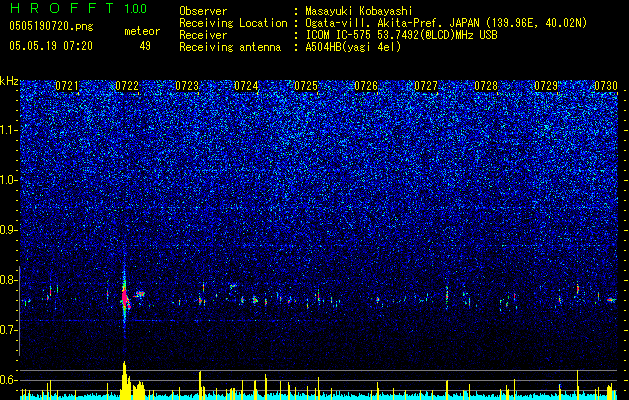Select the file name 0505190720.png
The height and width of the screenshot is (400, 629).
[x=51, y=27]
